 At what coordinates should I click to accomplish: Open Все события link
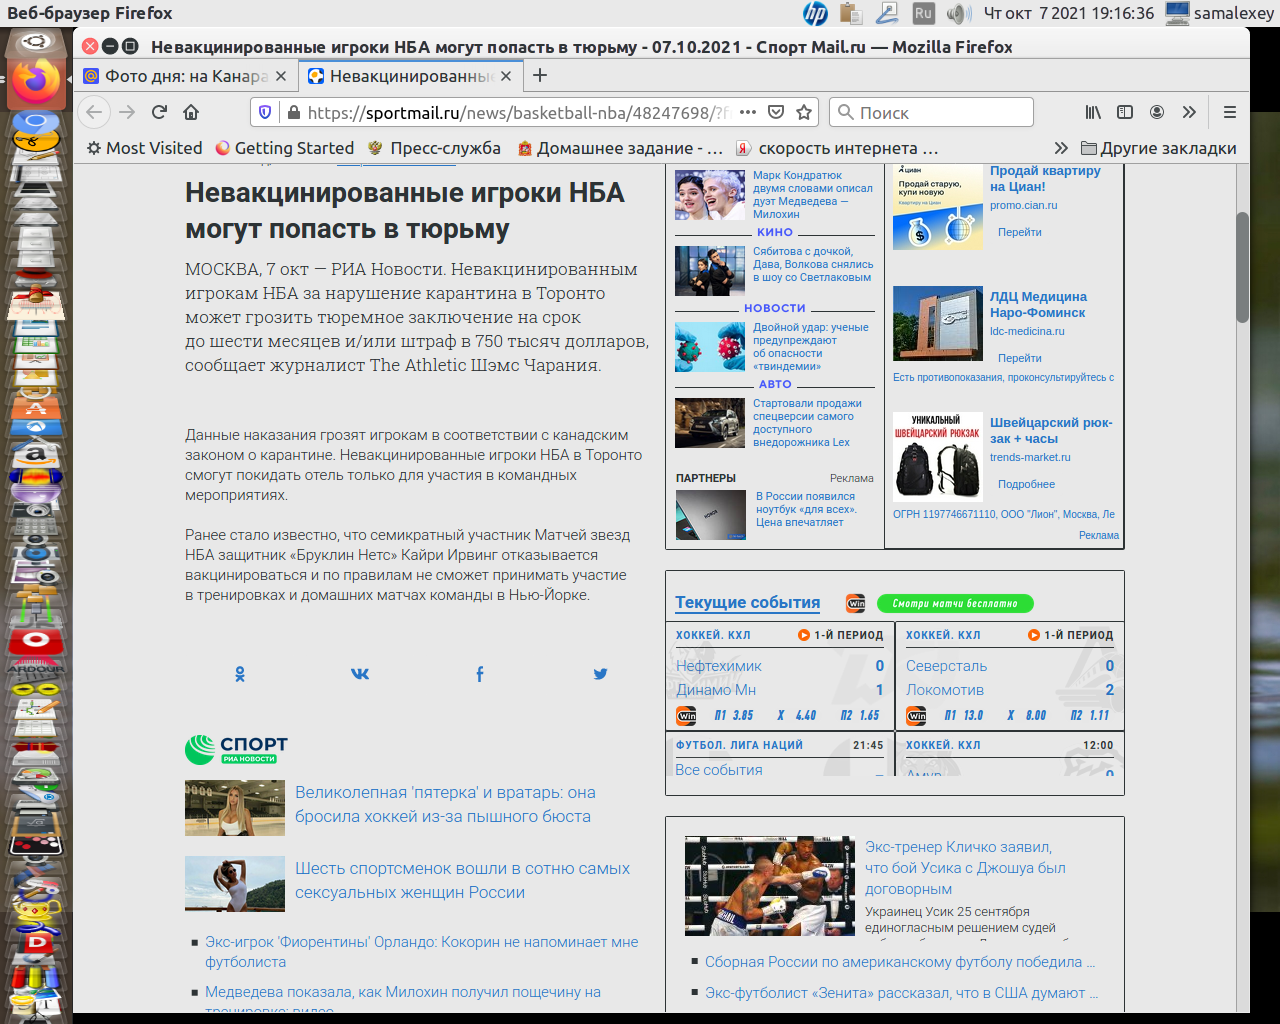[x=719, y=769]
